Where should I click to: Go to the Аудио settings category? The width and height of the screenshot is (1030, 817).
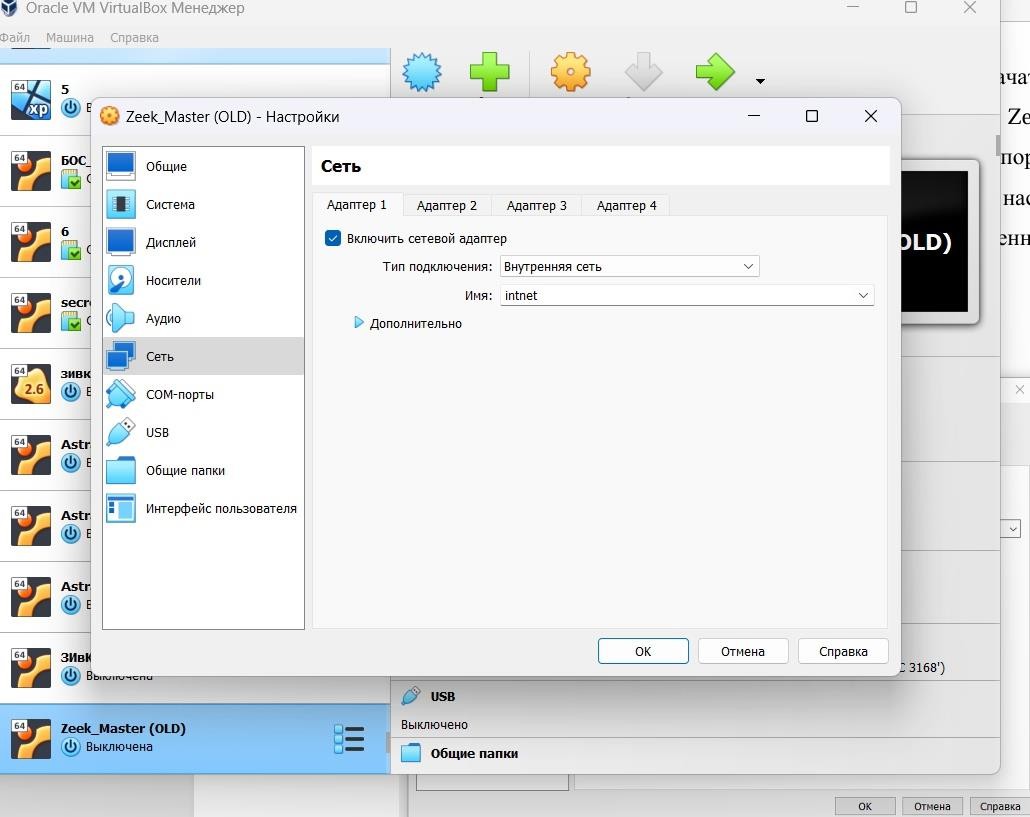click(x=203, y=319)
